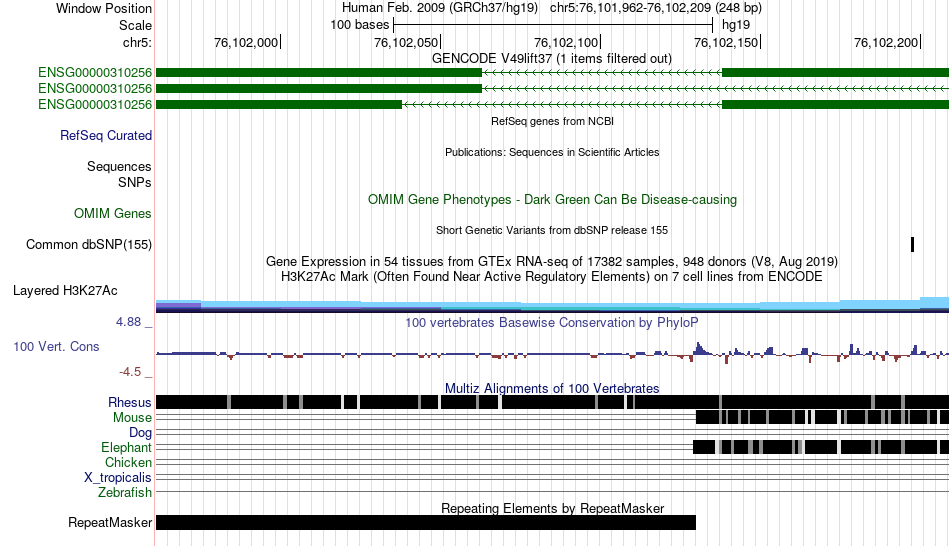950x546 pixels.
Task: Click the GENCODE V49lift37 track title
Action: click(x=552, y=59)
